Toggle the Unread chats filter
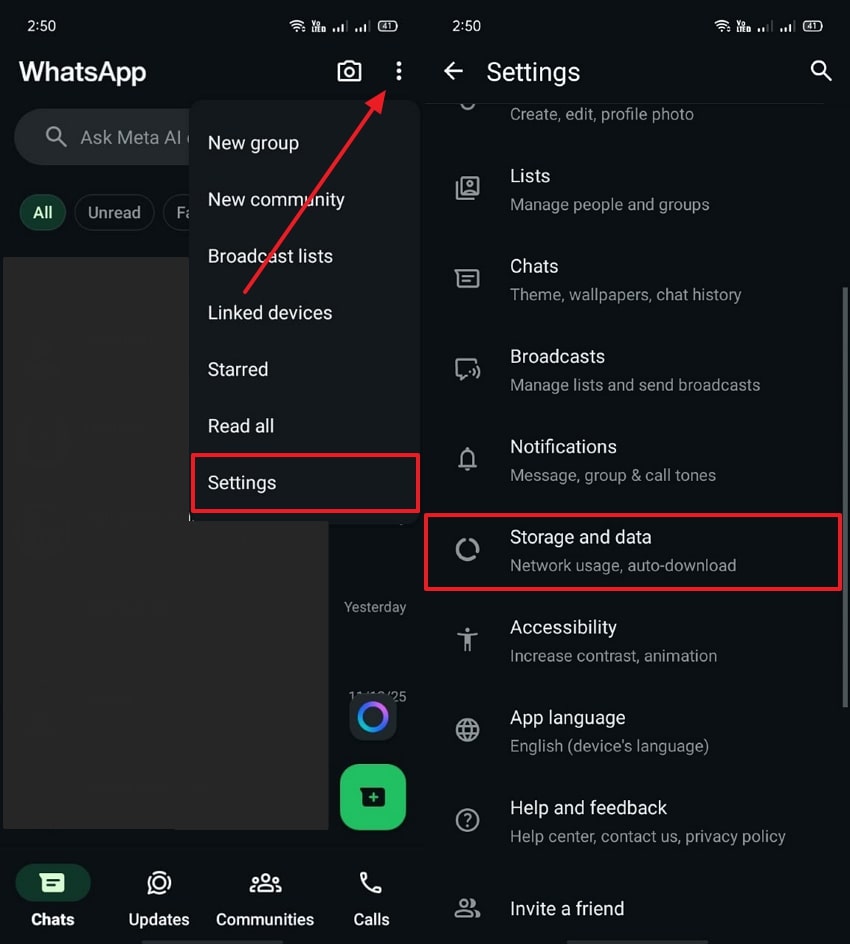The height and width of the screenshot is (944, 850). click(114, 212)
